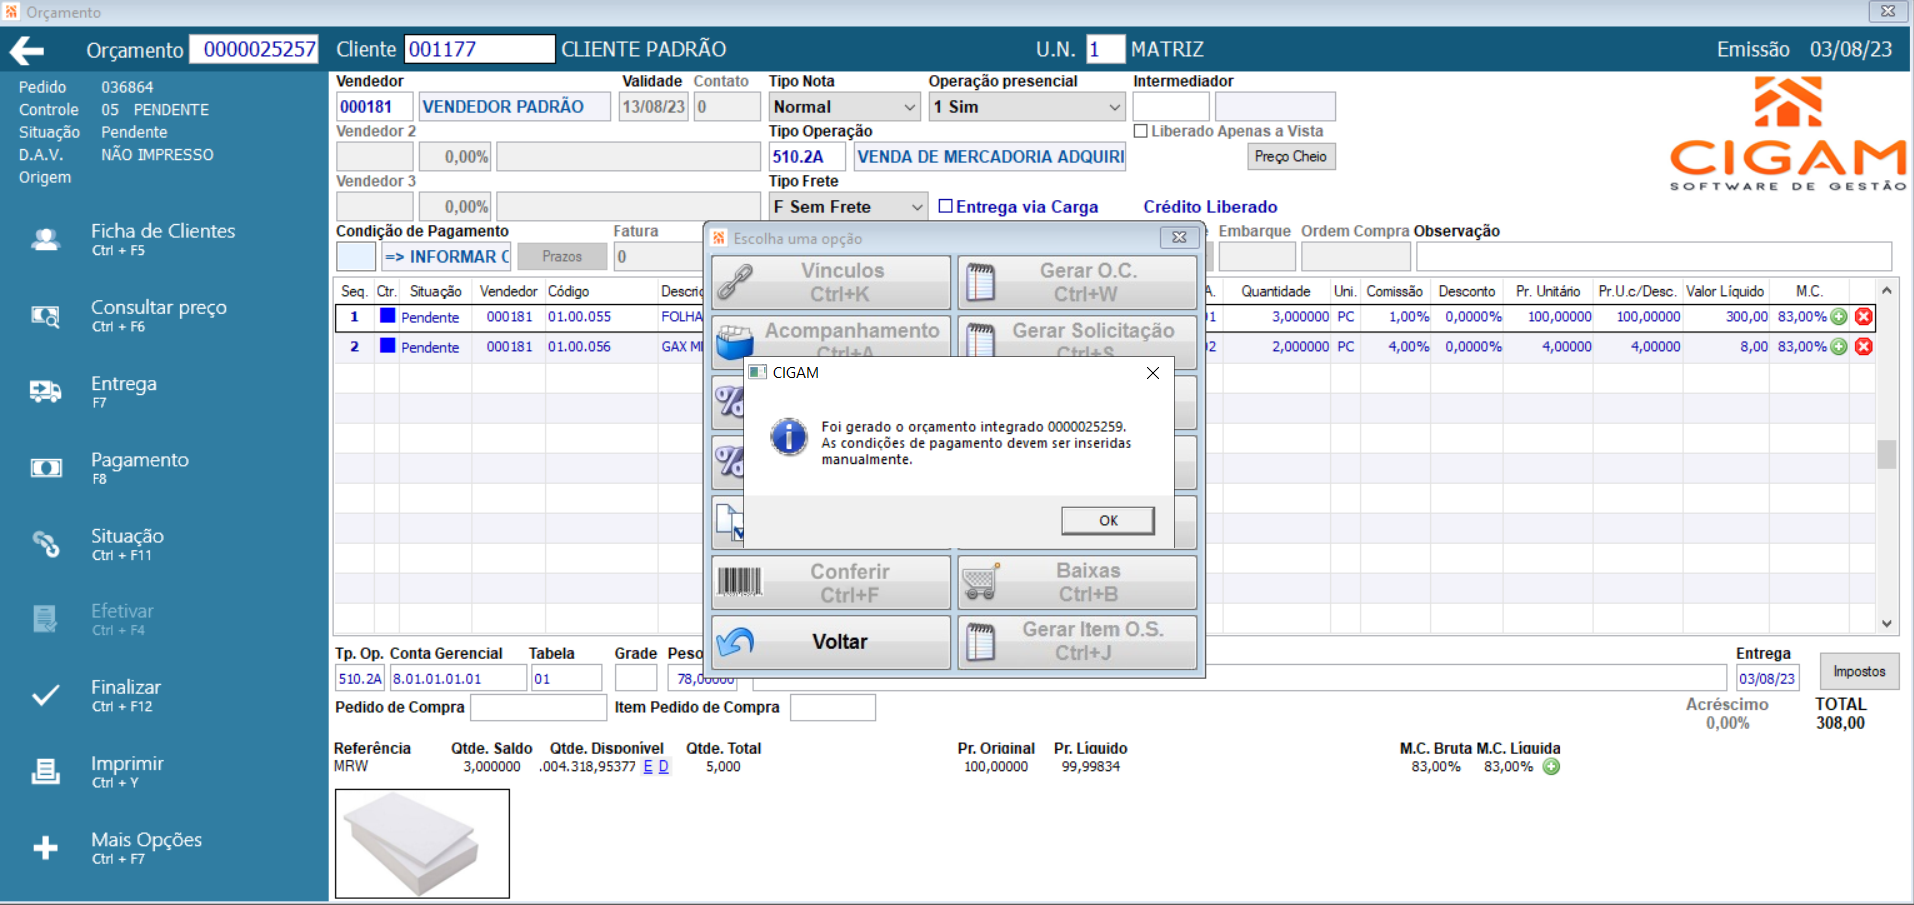Delete row 2 with red X icon

click(x=1864, y=347)
